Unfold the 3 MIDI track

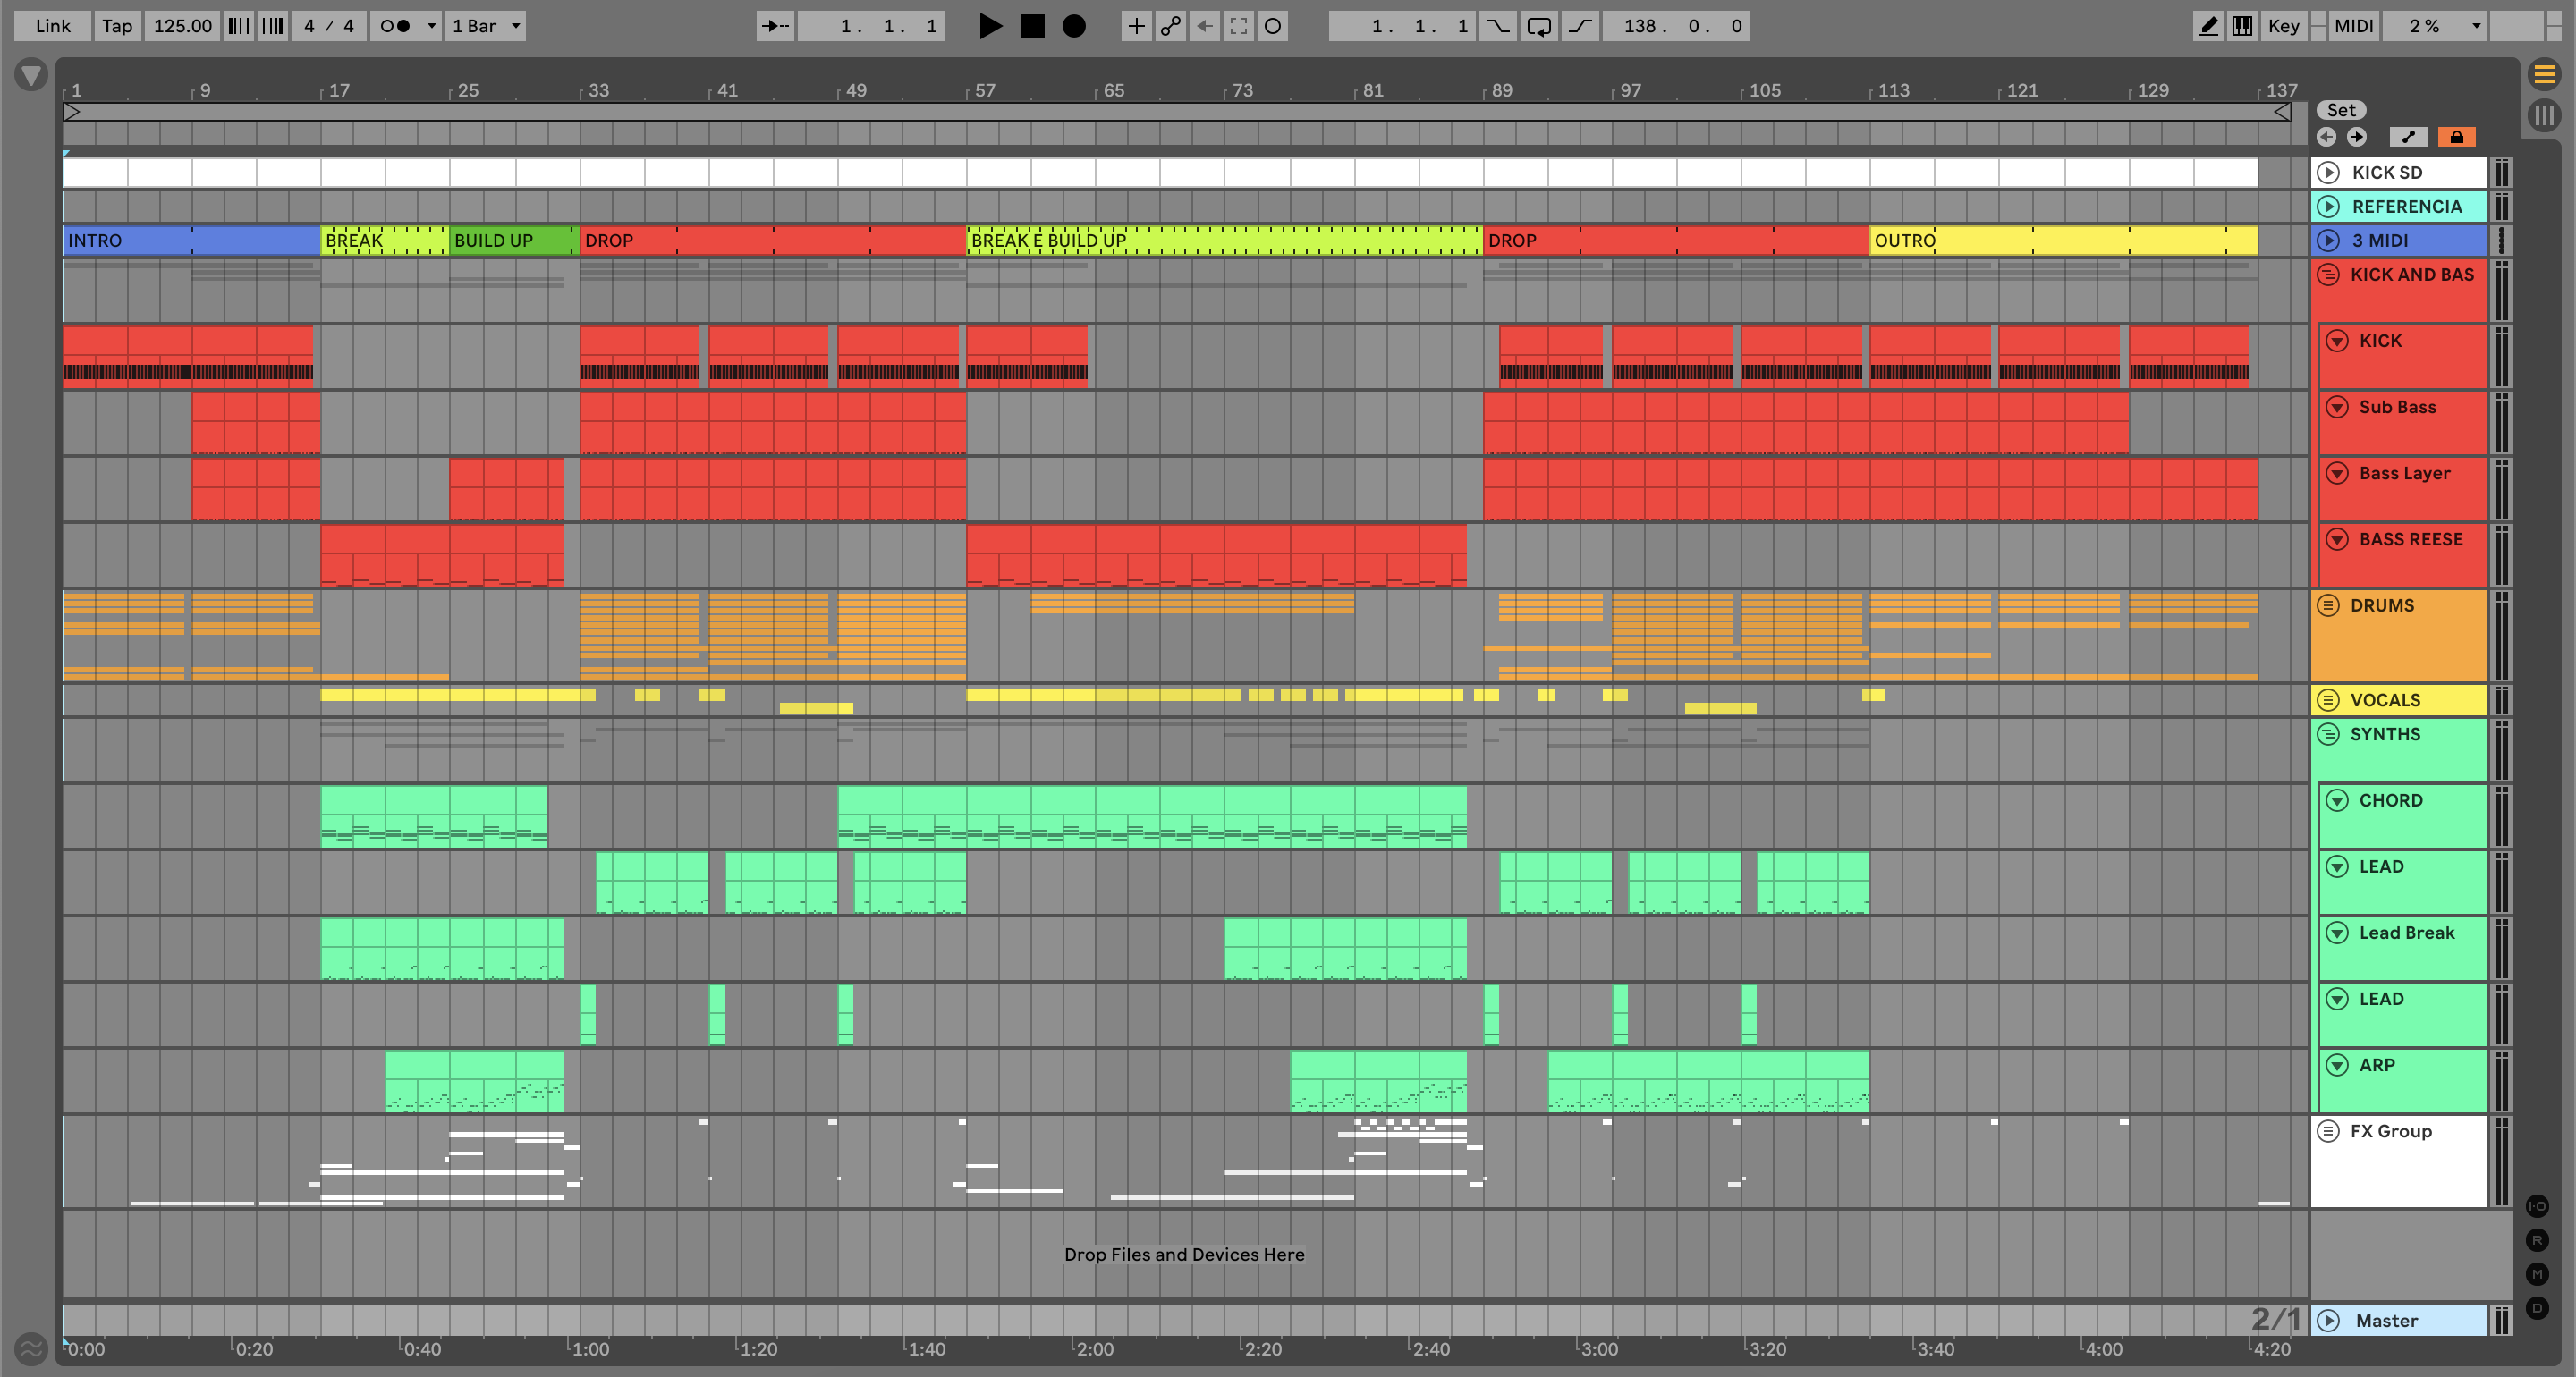click(x=2328, y=240)
